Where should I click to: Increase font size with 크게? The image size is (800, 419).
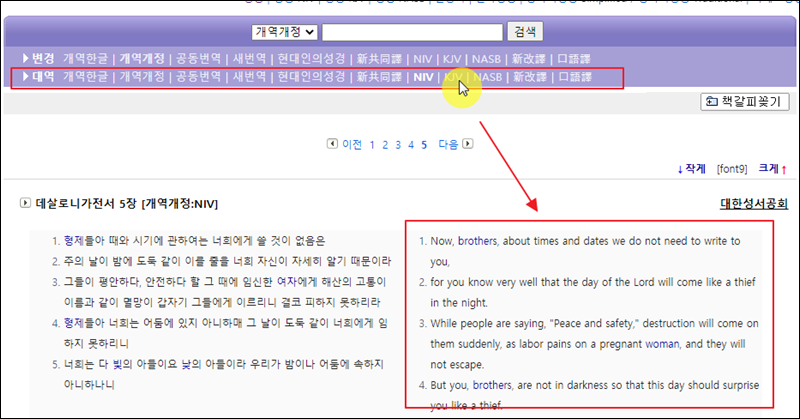pyautogui.click(x=772, y=169)
